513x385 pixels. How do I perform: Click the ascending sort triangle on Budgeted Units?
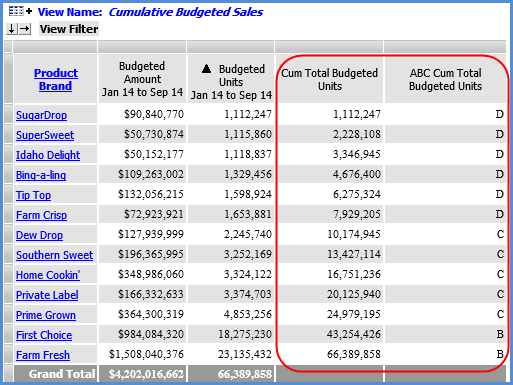[x=207, y=69]
